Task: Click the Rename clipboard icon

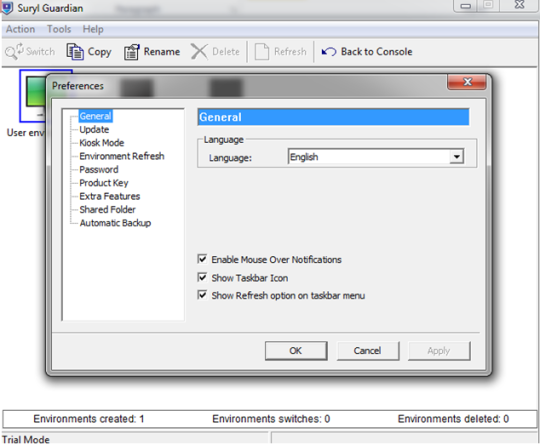Action: (x=132, y=52)
